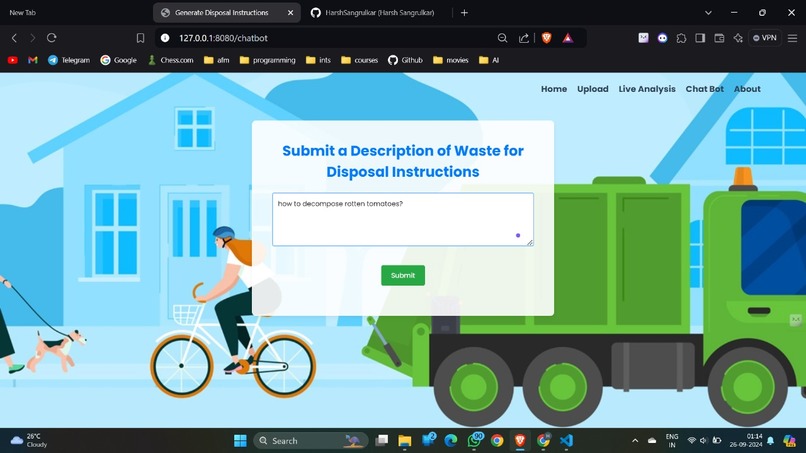Expand the programming bookmarks folder
Image resolution: width=806 pixels, height=453 pixels.
[x=268, y=60]
